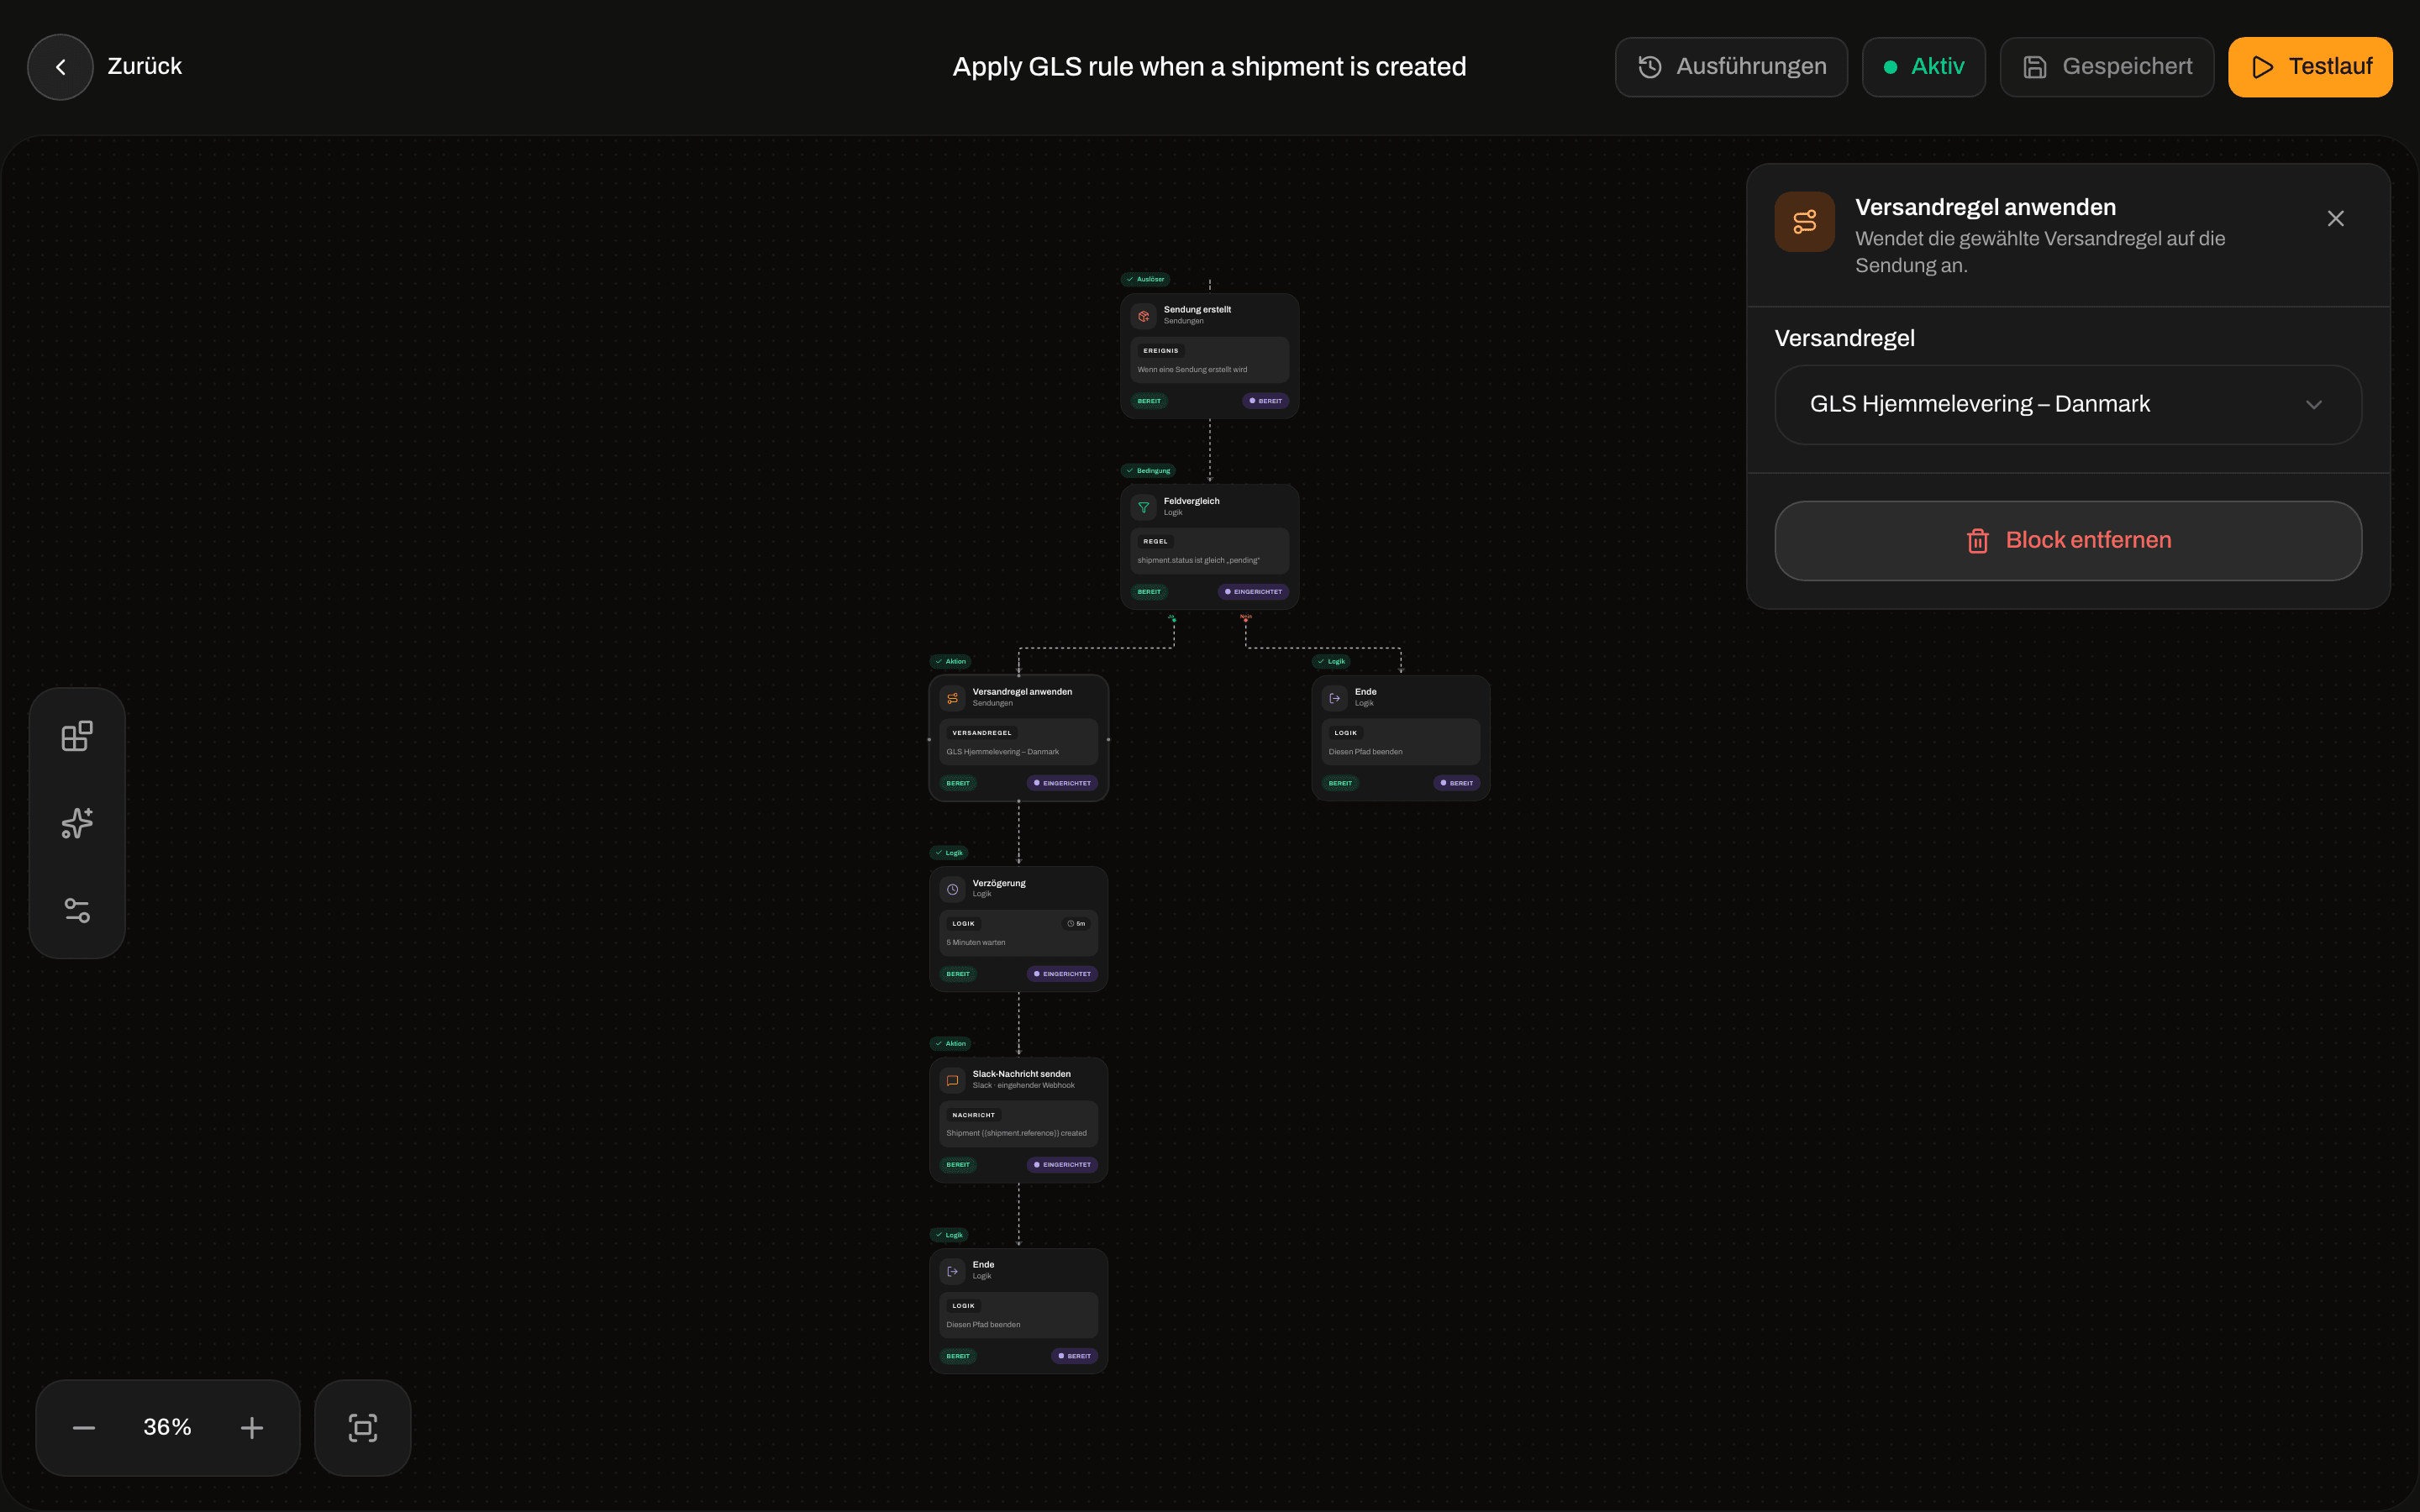Toggle the Aktiv workflow status
The height and width of the screenshot is (1512, 2420).
[x=1923, y=67]
